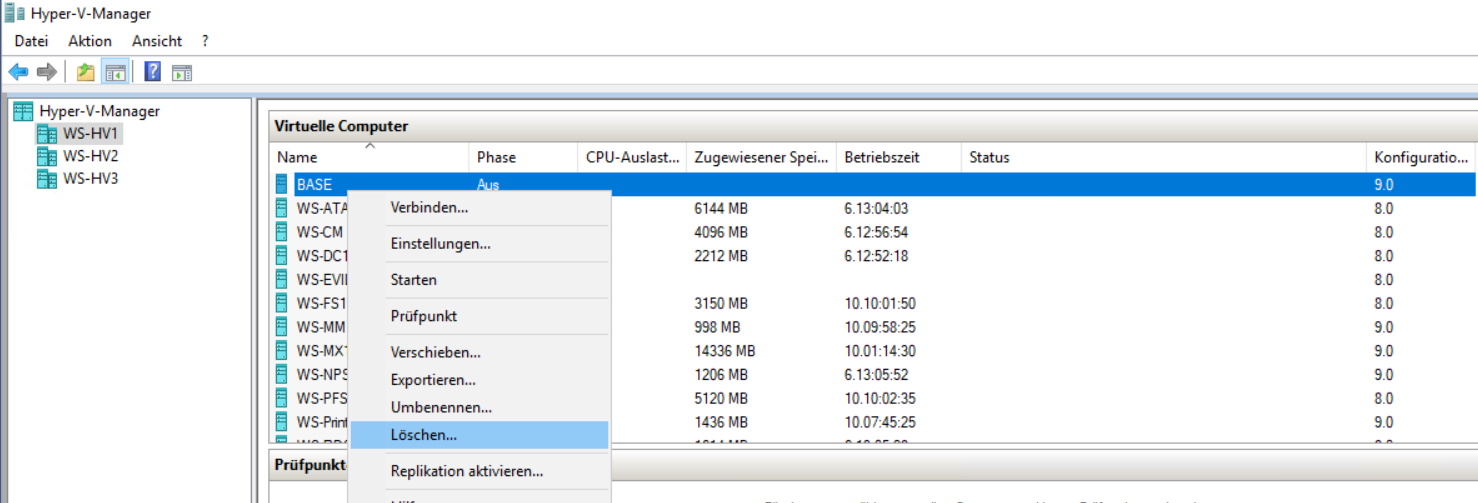This screenshot has width=1478, height=503.
Task: Click the gray Forward arrow in toolbar
Action: [x=46, y=72]
